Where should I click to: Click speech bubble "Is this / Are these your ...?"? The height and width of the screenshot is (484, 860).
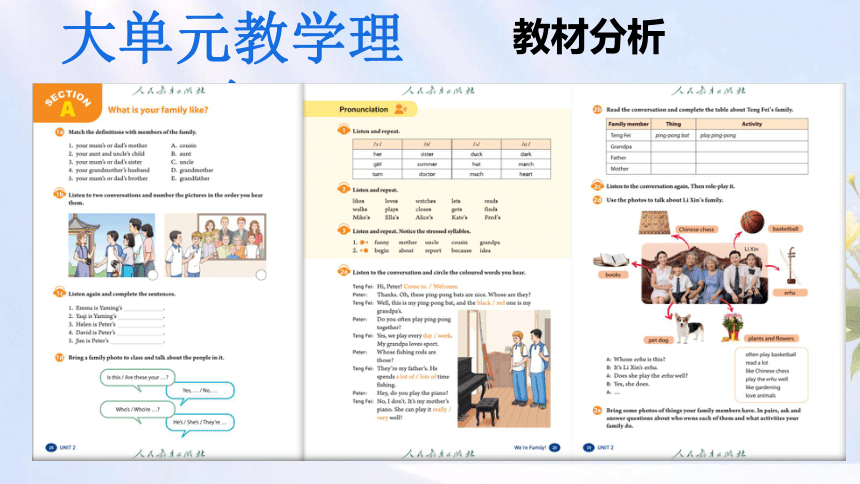coord(137,378)
